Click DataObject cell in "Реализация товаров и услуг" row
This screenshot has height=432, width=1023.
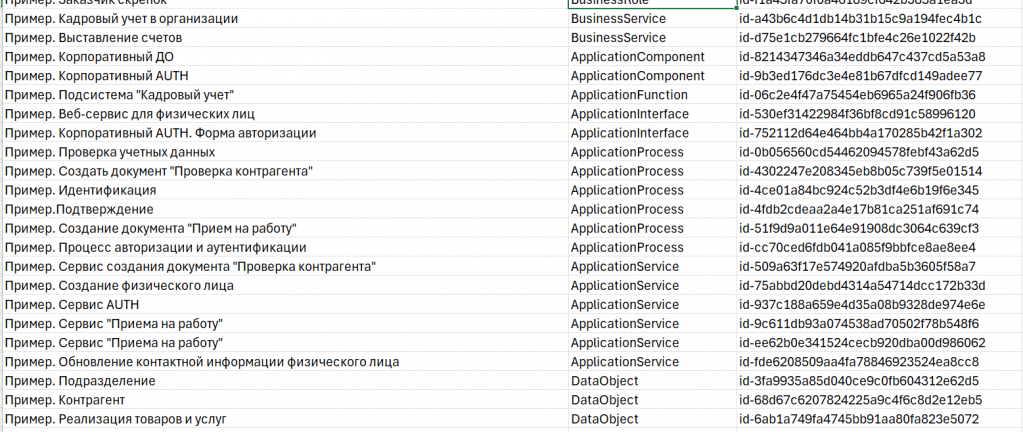point(604,419)
